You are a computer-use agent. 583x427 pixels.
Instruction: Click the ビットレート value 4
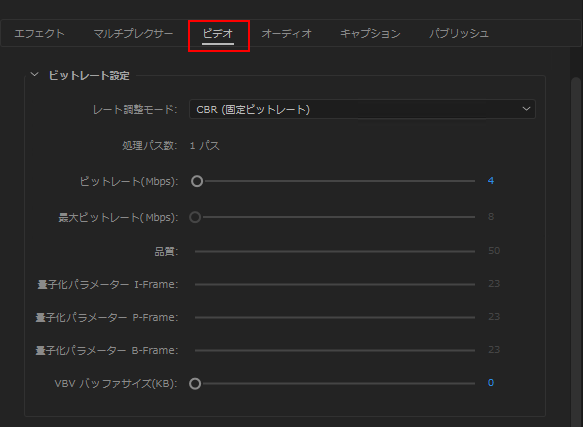(491, 181)
